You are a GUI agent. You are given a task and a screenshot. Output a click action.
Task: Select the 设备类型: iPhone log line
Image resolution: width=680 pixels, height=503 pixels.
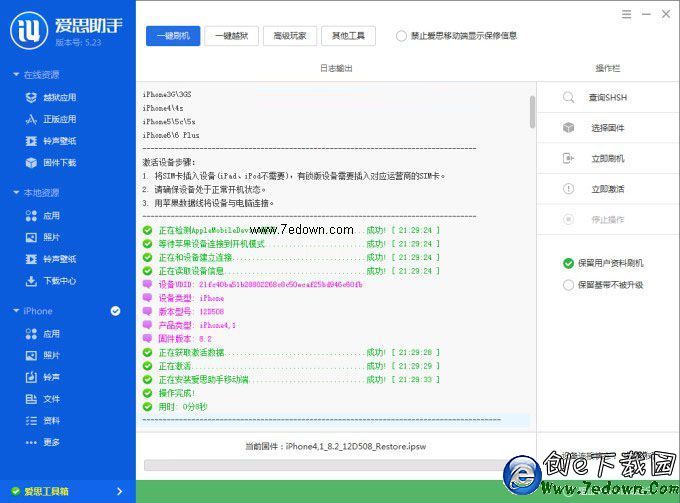click(x=183, y=298)
